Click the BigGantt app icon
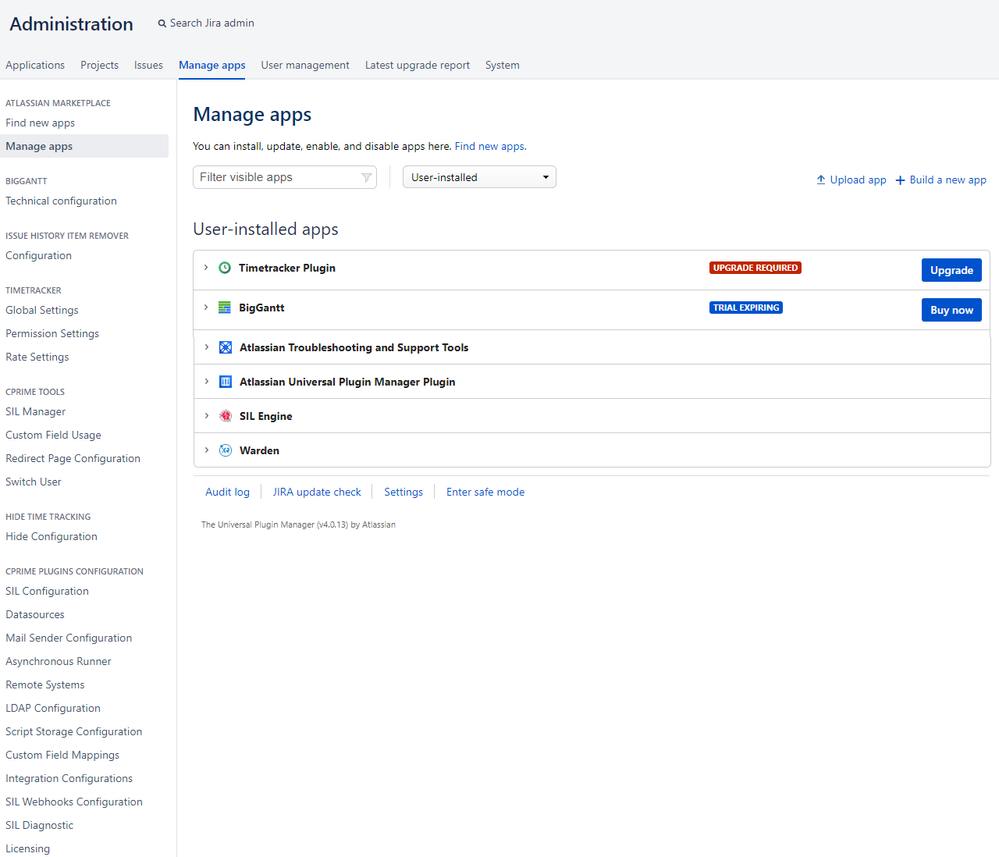The image size is (999, 857). (x=225, y=307)
